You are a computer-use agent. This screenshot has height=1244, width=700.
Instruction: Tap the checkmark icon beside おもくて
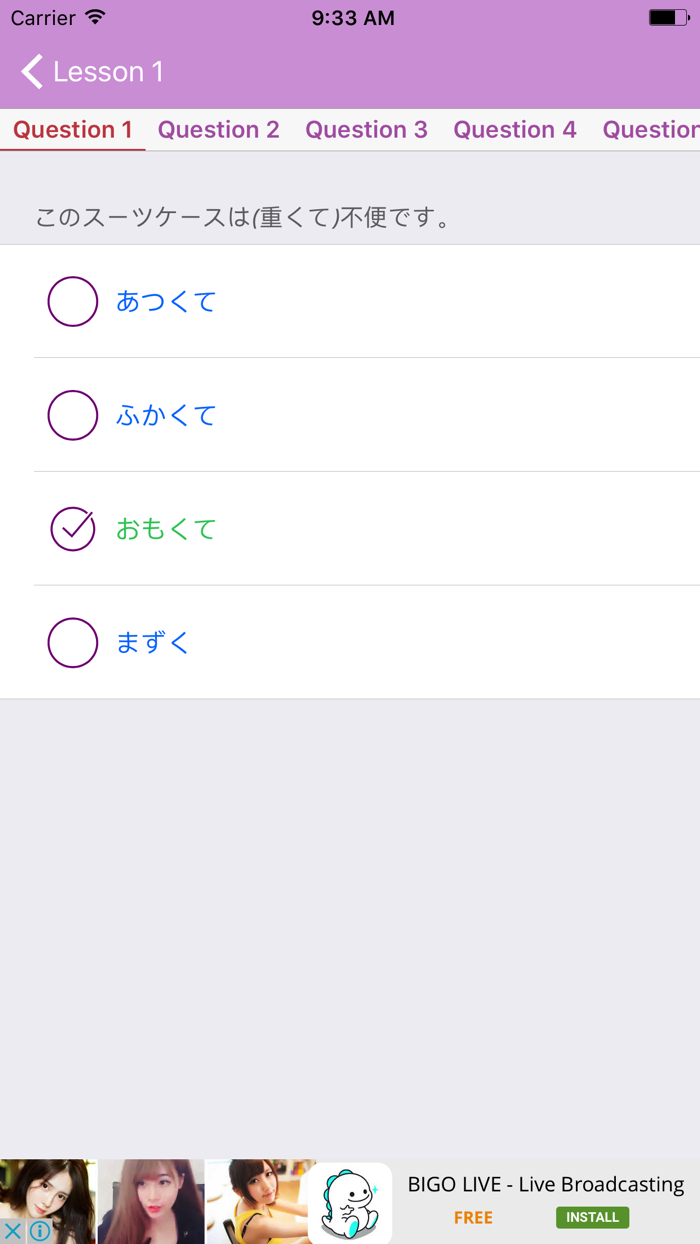pos(72,528)
